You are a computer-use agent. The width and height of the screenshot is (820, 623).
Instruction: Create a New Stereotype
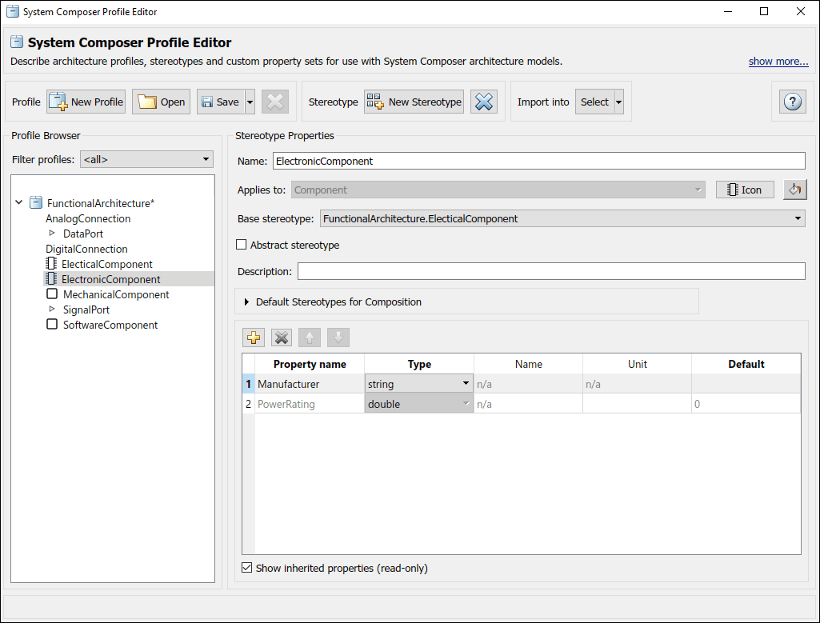(x=412, y=101)
